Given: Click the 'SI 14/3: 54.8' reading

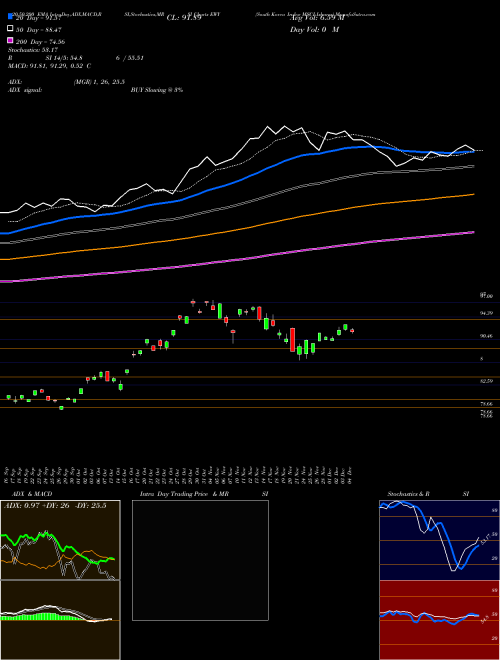Looking at the screenshot, I should point(64,58).
